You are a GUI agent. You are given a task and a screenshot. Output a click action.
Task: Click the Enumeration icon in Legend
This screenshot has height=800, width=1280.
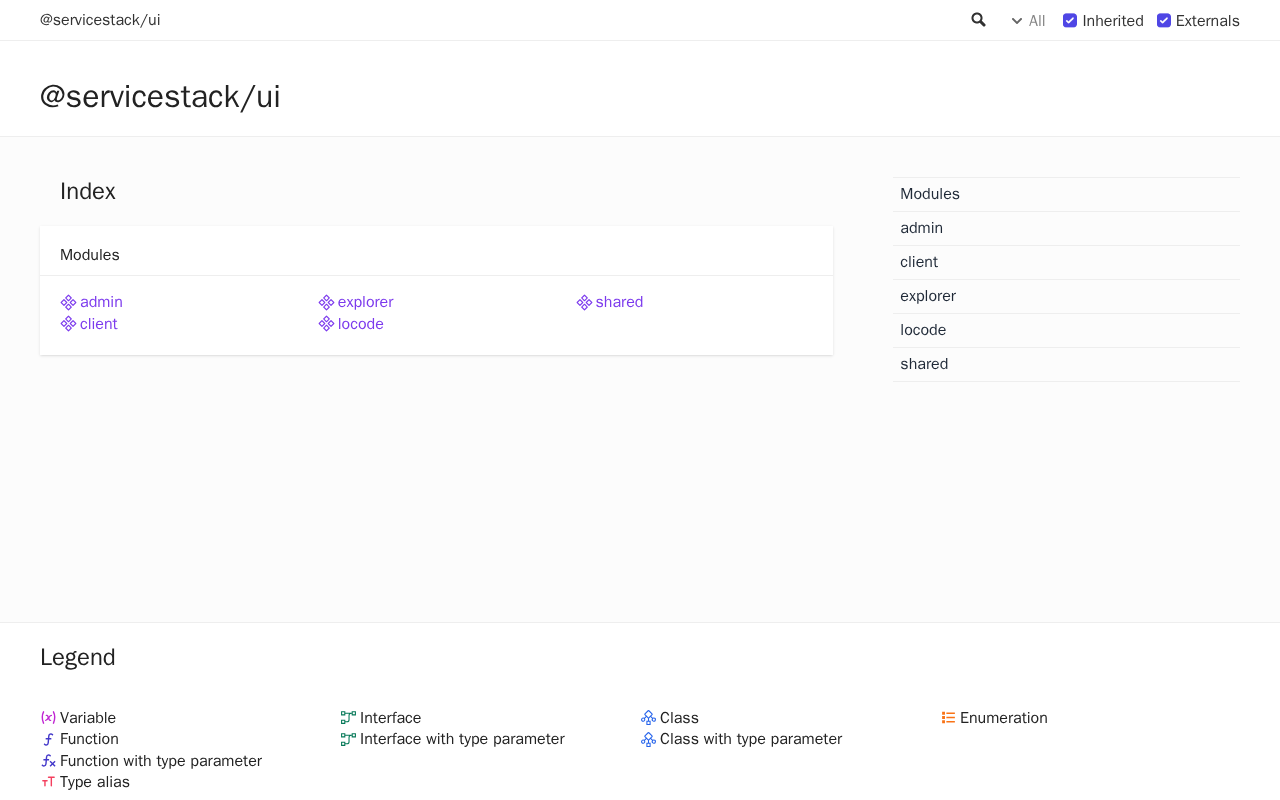pos(948,718)
